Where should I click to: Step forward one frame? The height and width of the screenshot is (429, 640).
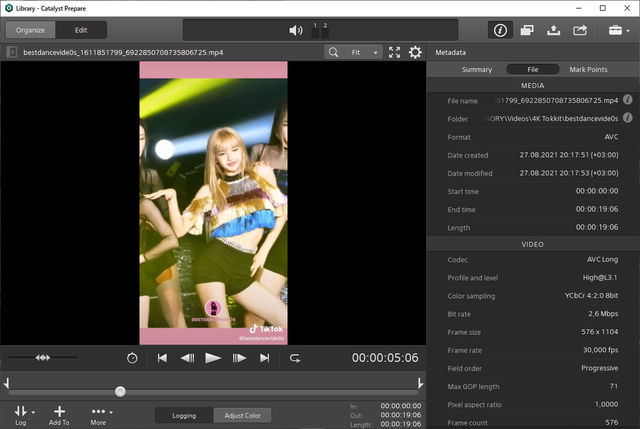(239, 357)
